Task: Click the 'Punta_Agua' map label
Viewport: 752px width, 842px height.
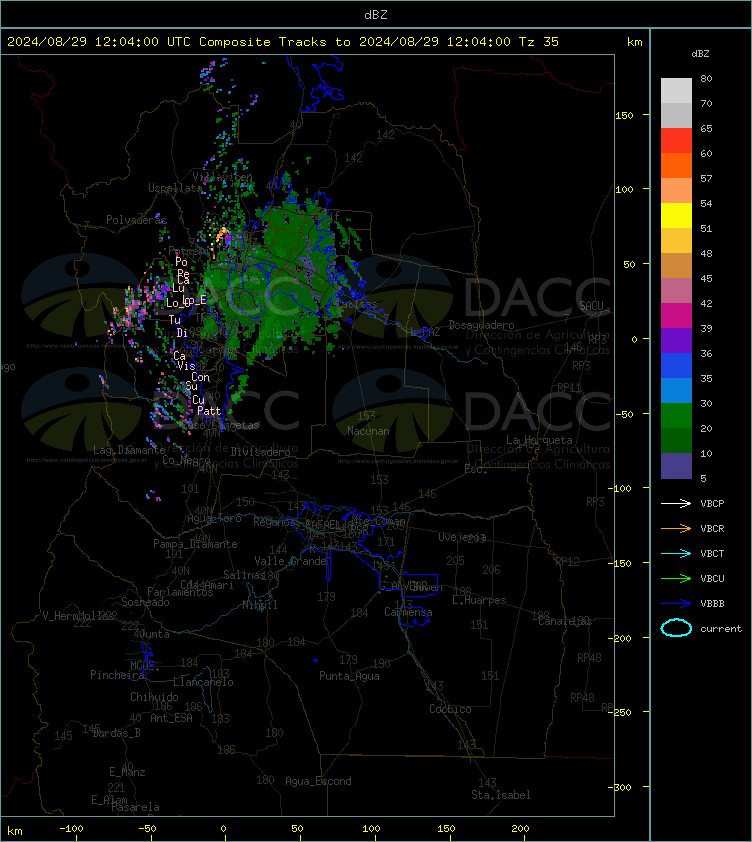Action: coord(349,676)
